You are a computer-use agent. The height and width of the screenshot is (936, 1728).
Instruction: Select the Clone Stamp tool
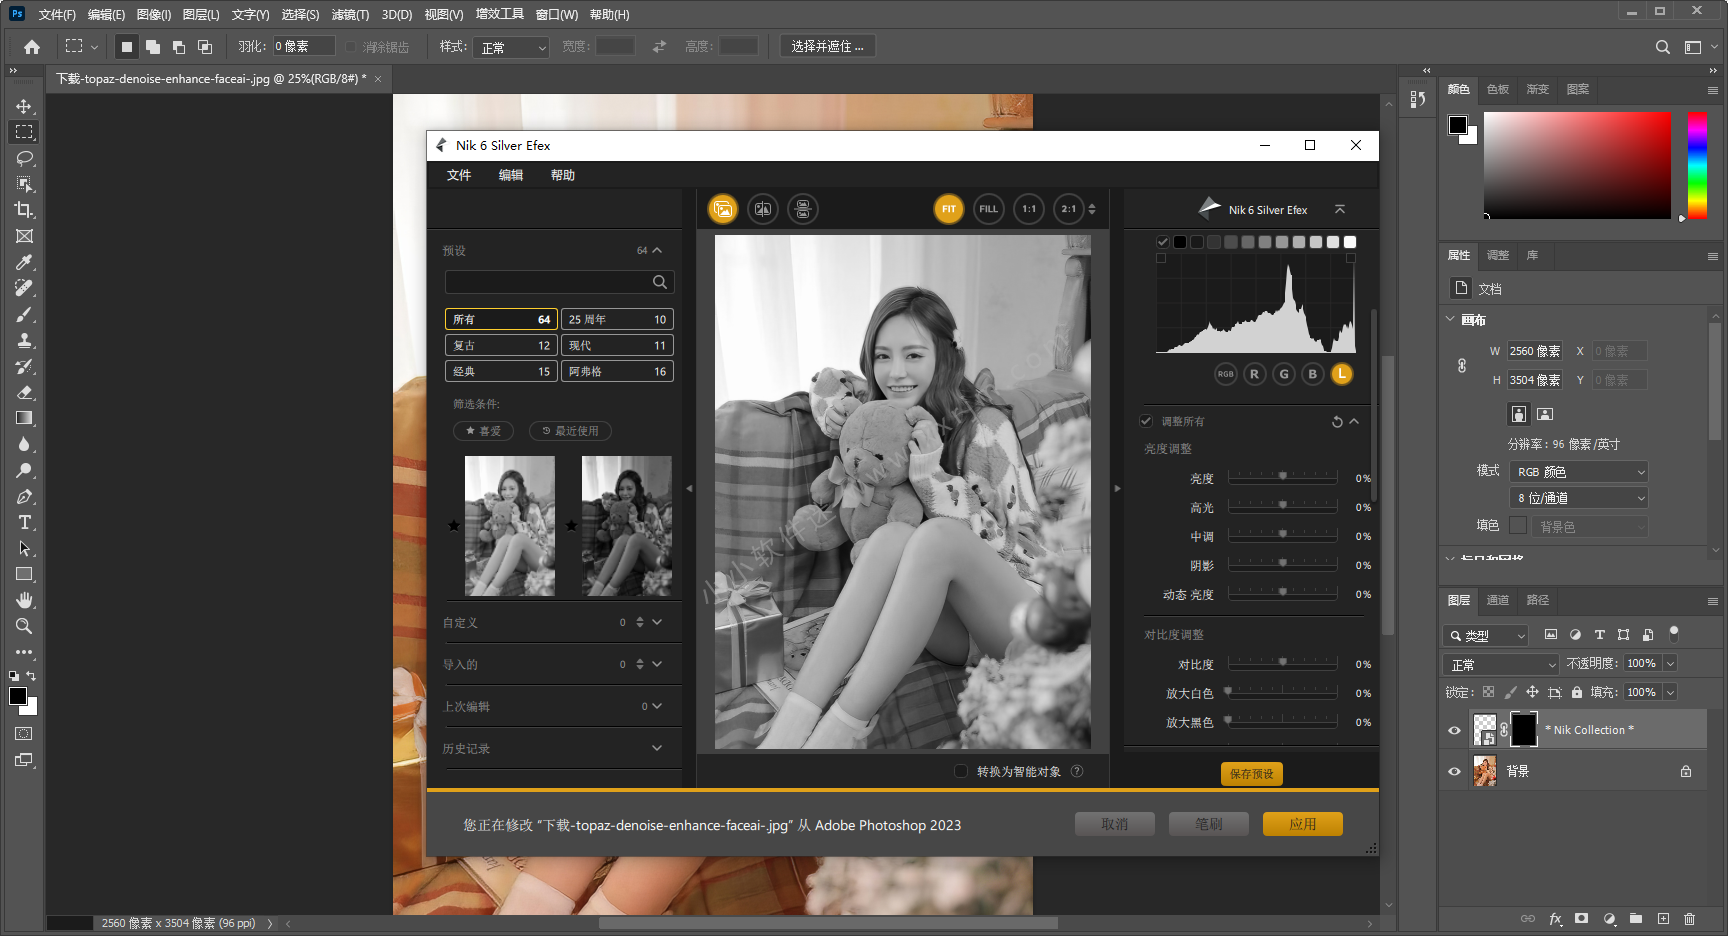tap(24, 340)
